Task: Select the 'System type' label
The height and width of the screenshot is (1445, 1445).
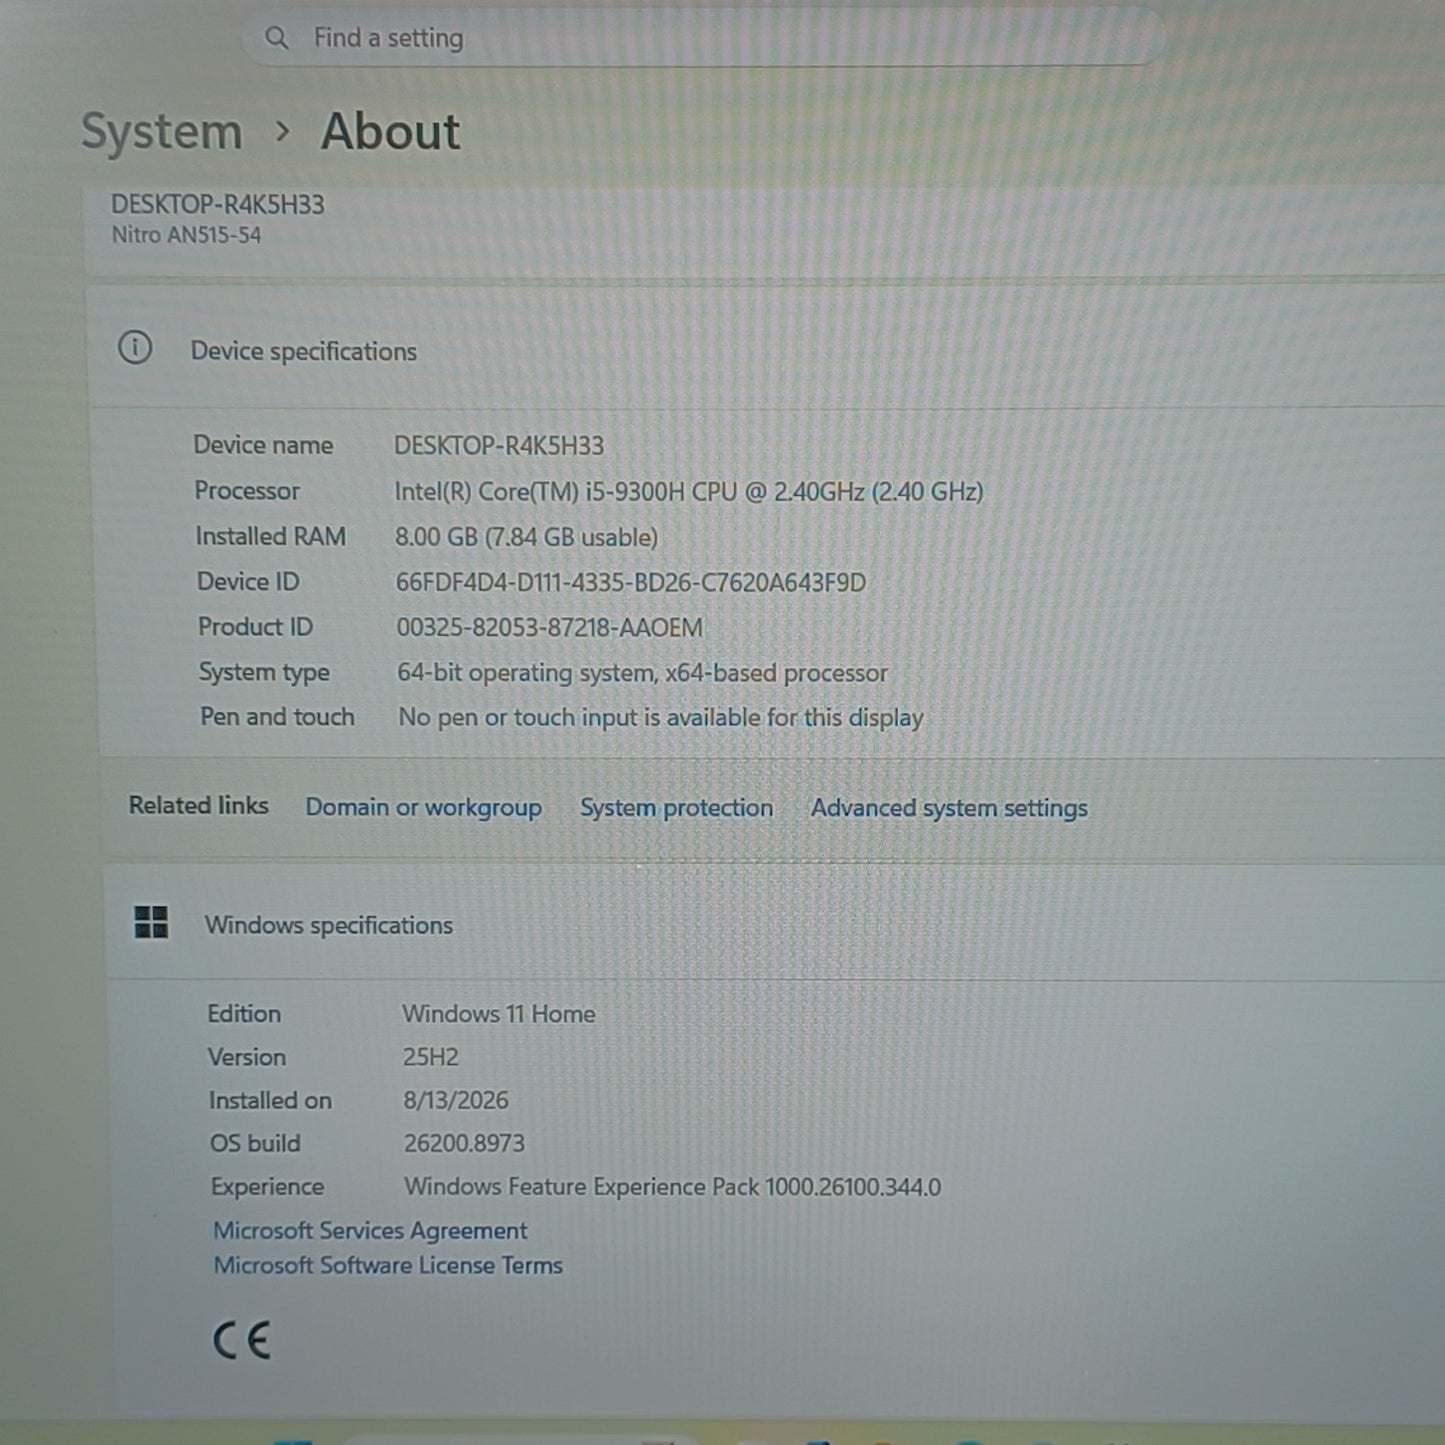Action: (x=264, y=673)
